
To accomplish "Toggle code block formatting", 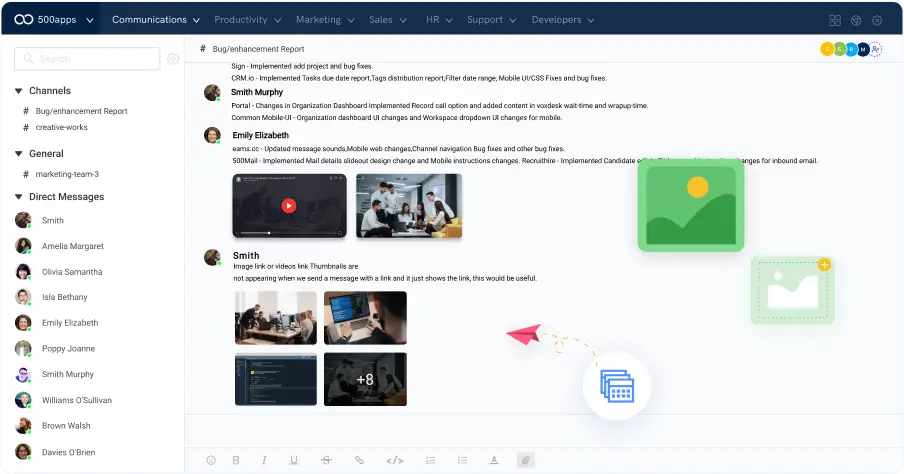I will click(395, 460).
